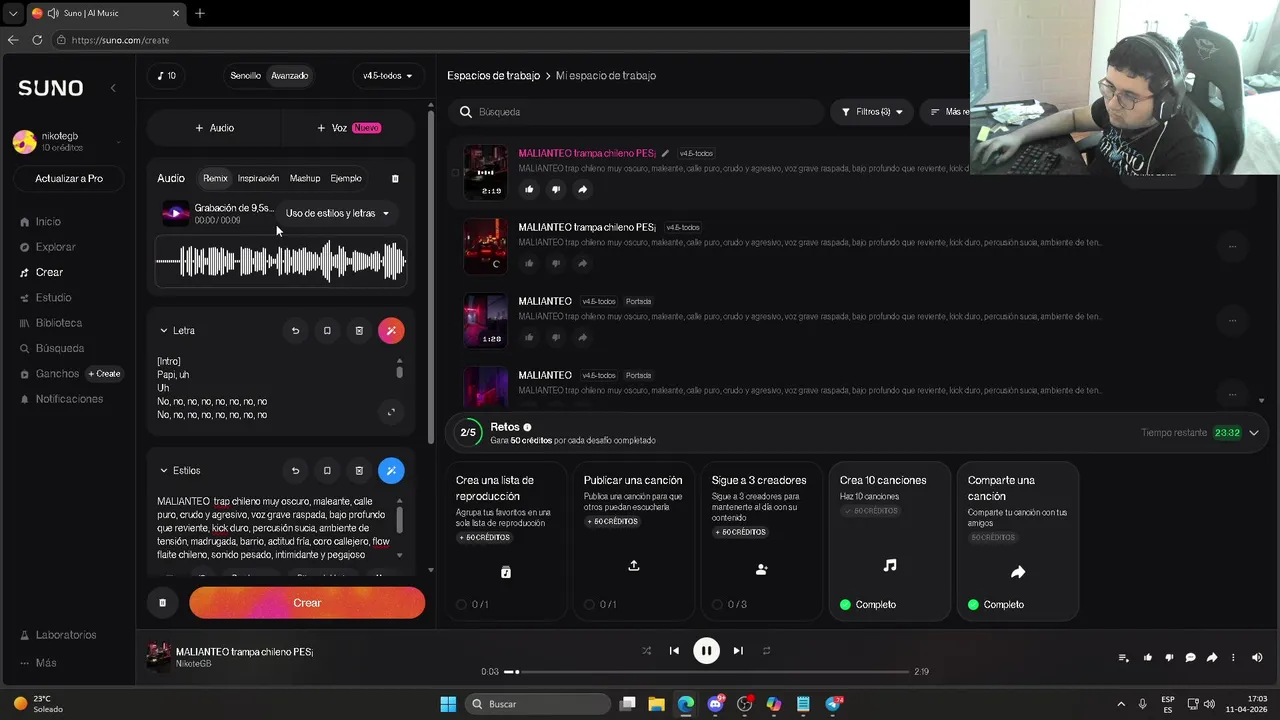Click the blue magic wand in Estilos
The height and width of the screenshot is (720, 1280).
tap(391, 470)
